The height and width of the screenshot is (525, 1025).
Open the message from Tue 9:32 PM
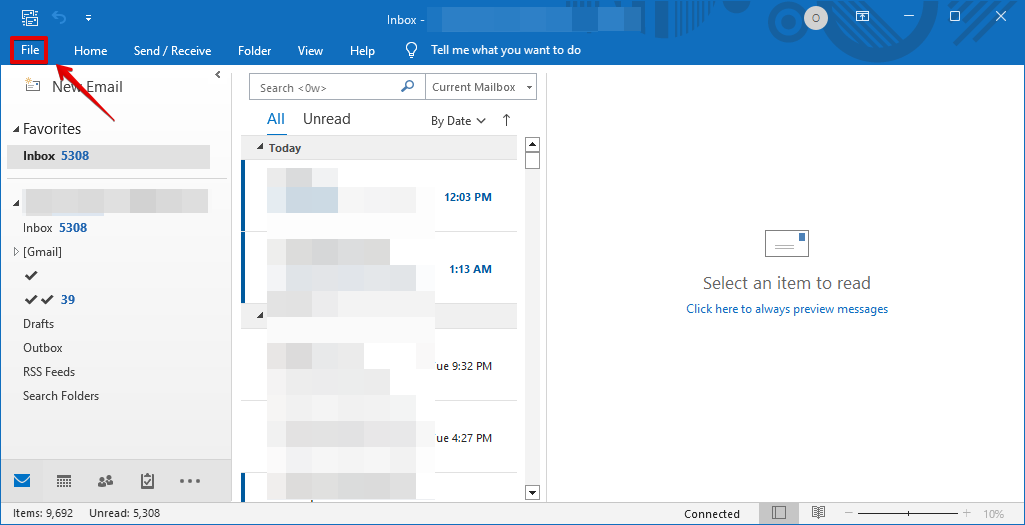pyautogui.click(x=379, y=365)
